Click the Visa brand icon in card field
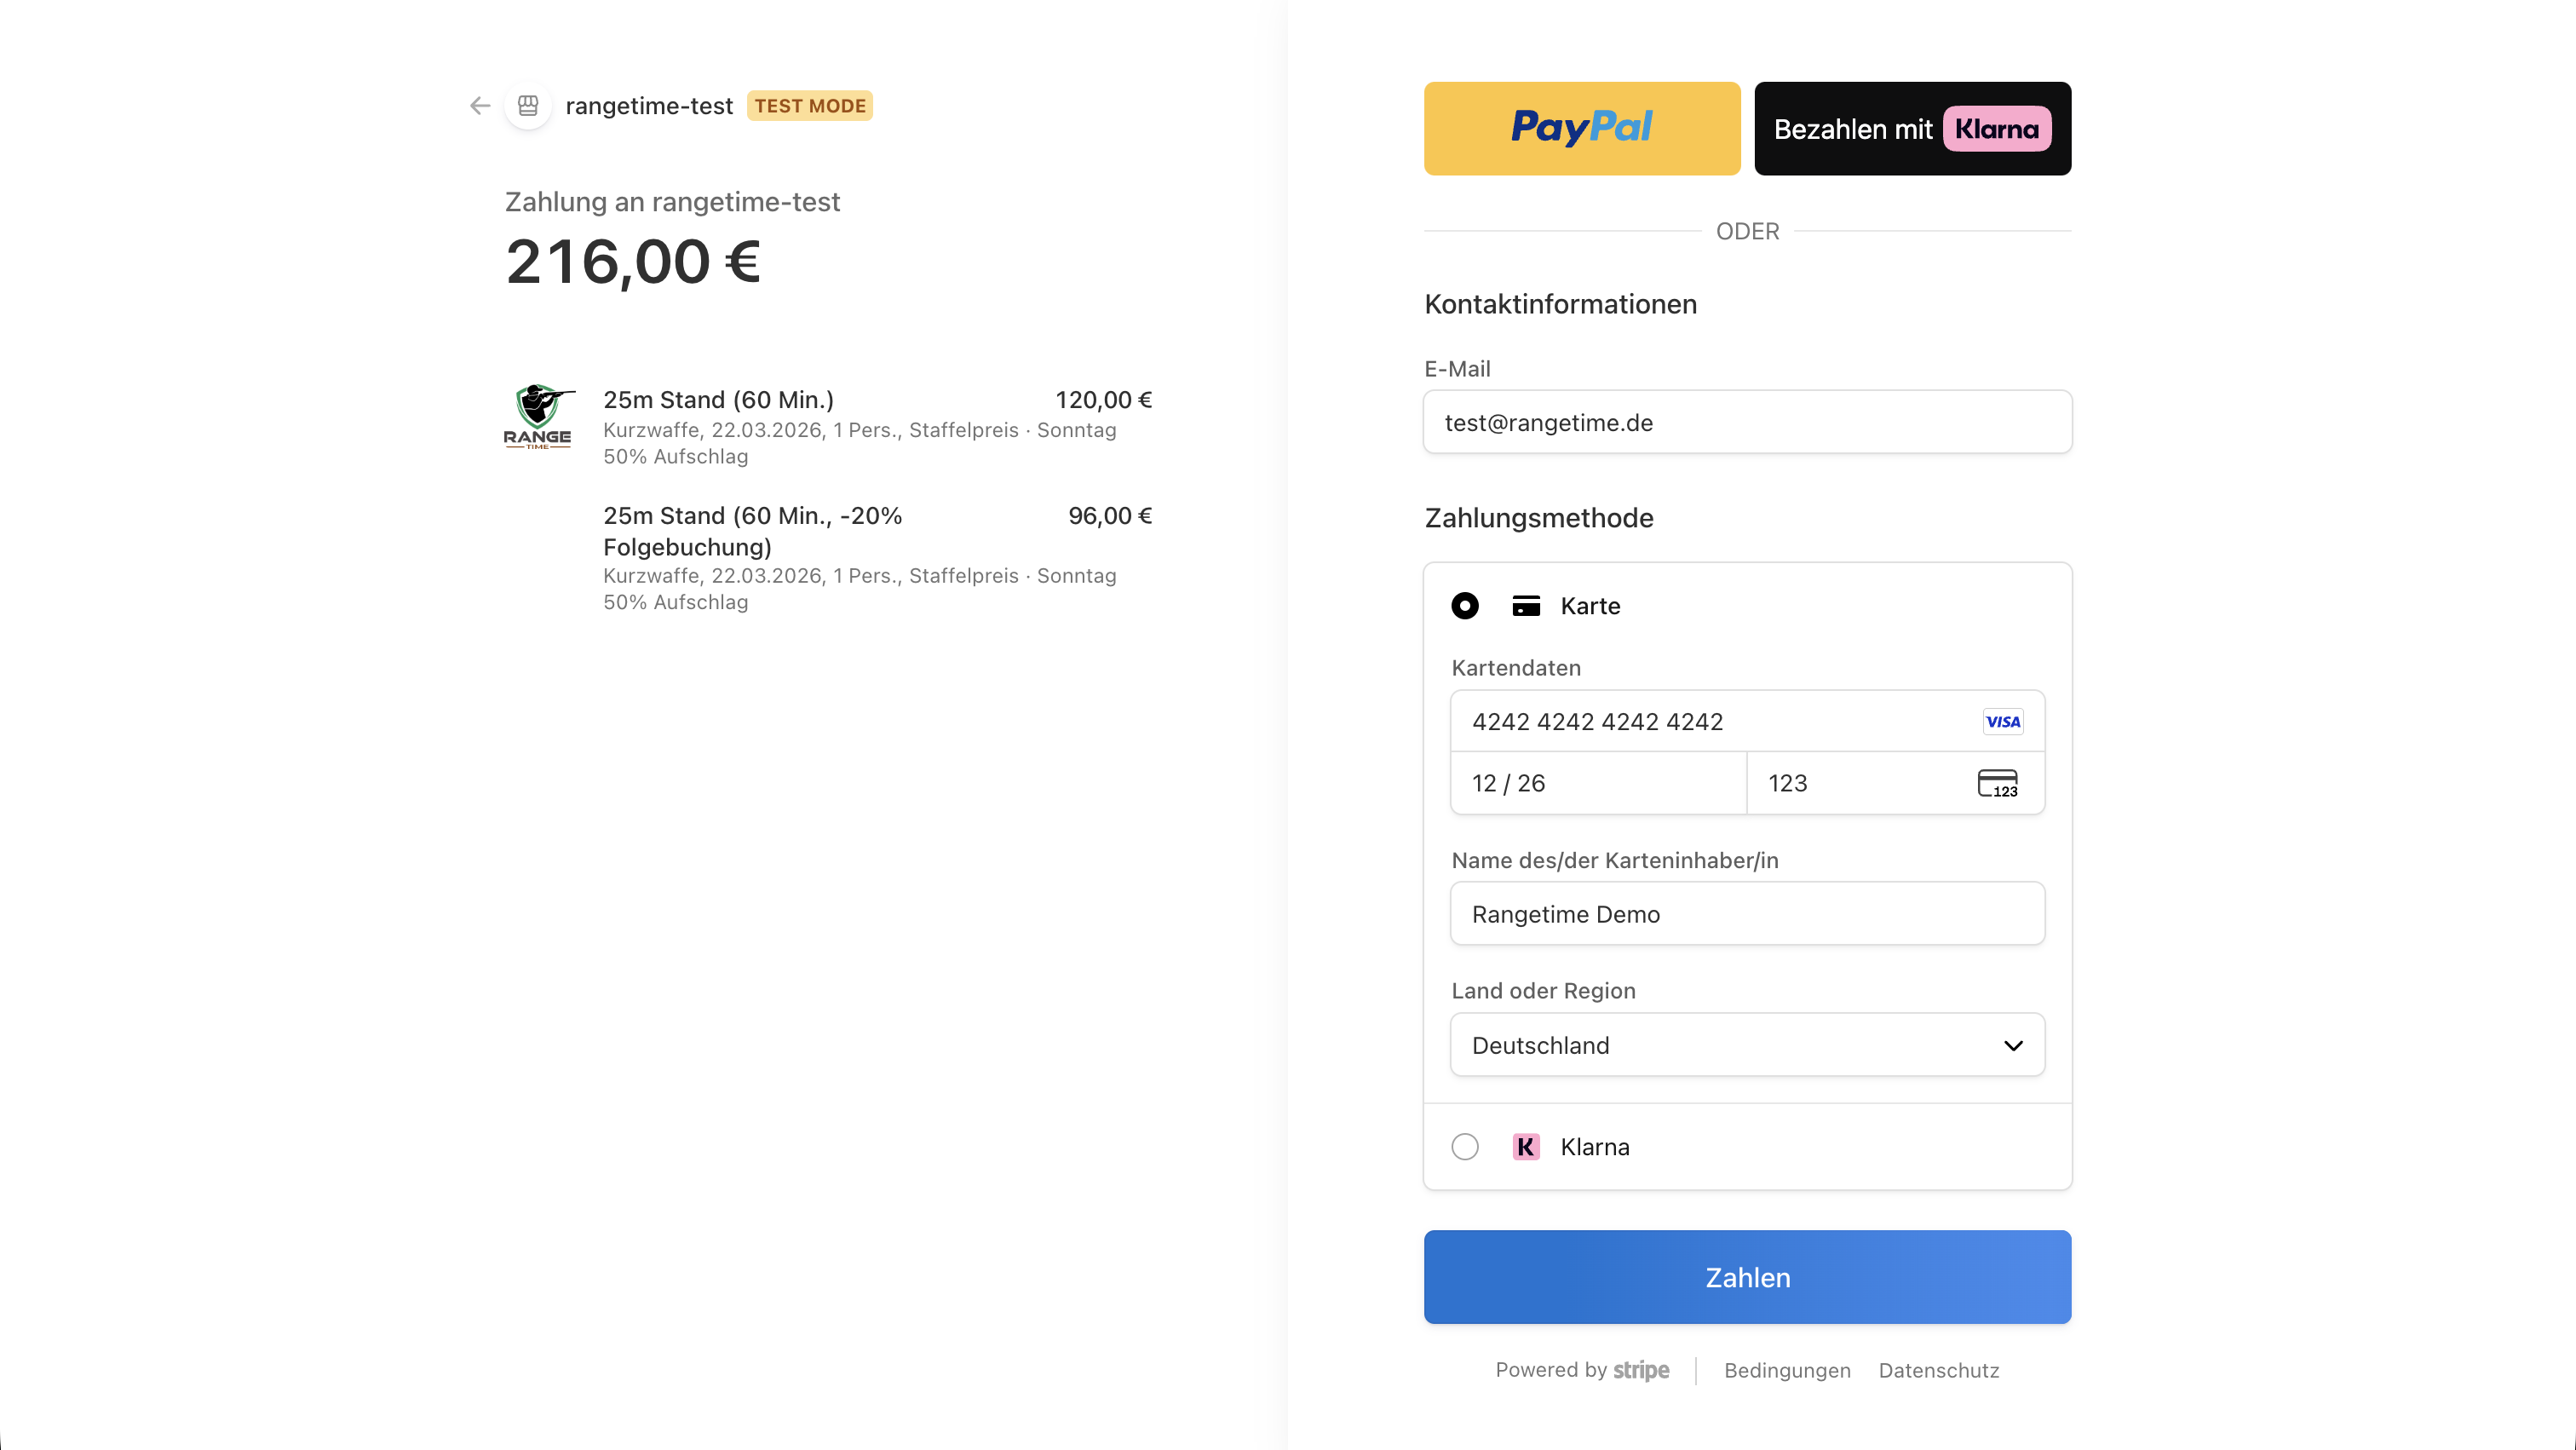Screen dimensions: 2576x1450 click(2003, 721)
